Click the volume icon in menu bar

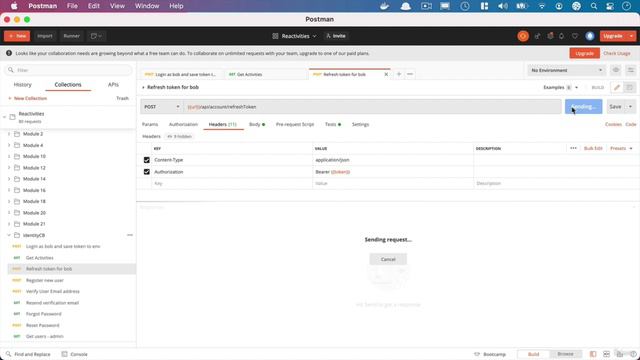[x=503, y=6]
